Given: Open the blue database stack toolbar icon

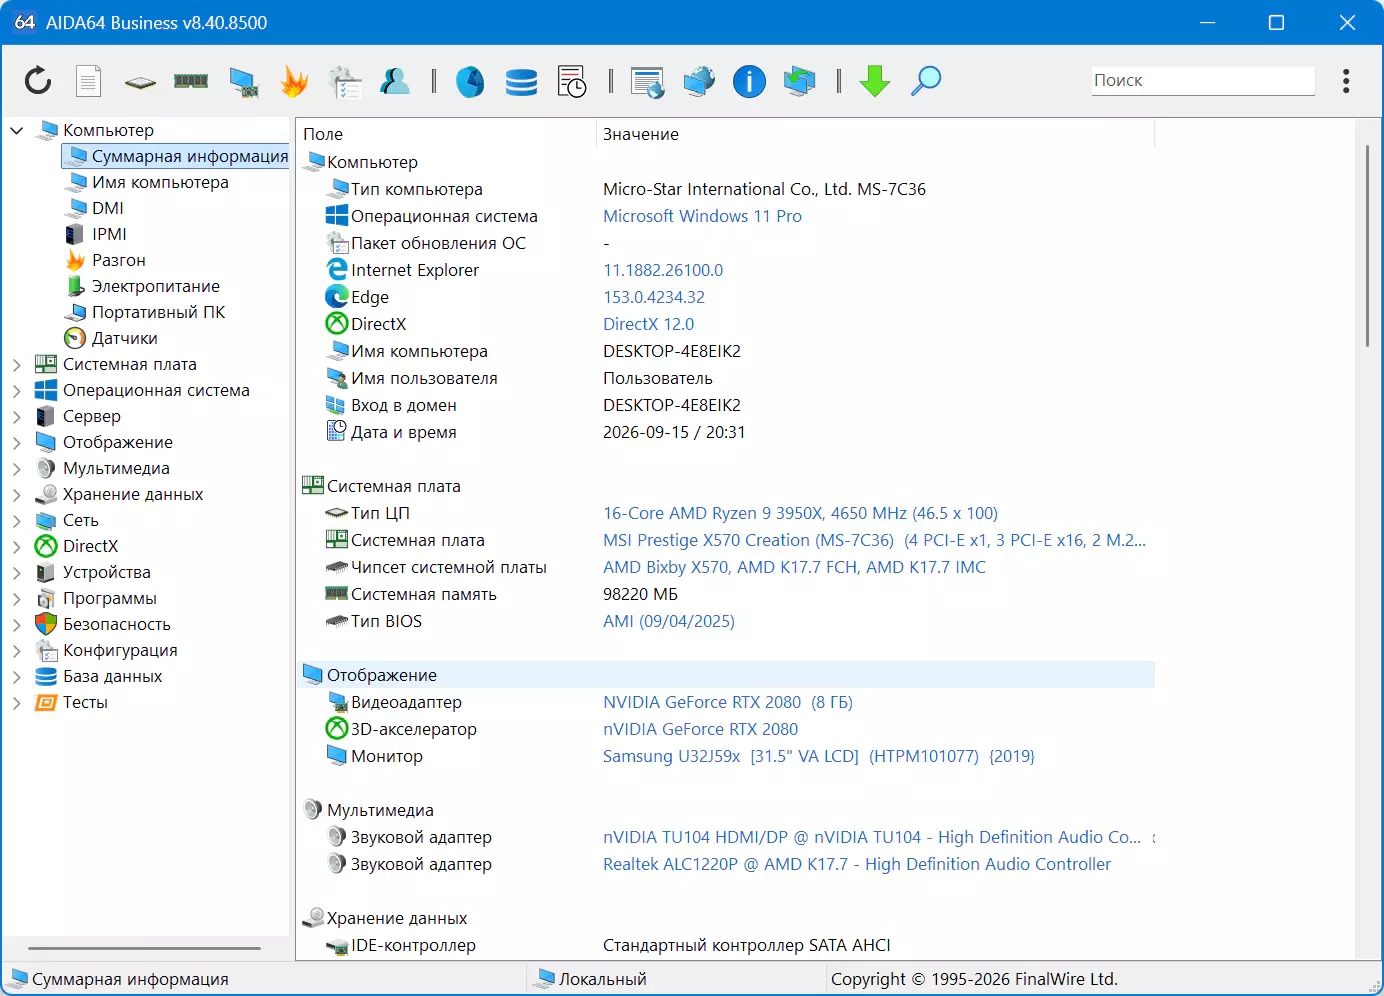Looking at the screenshot, I should [521, 82].
